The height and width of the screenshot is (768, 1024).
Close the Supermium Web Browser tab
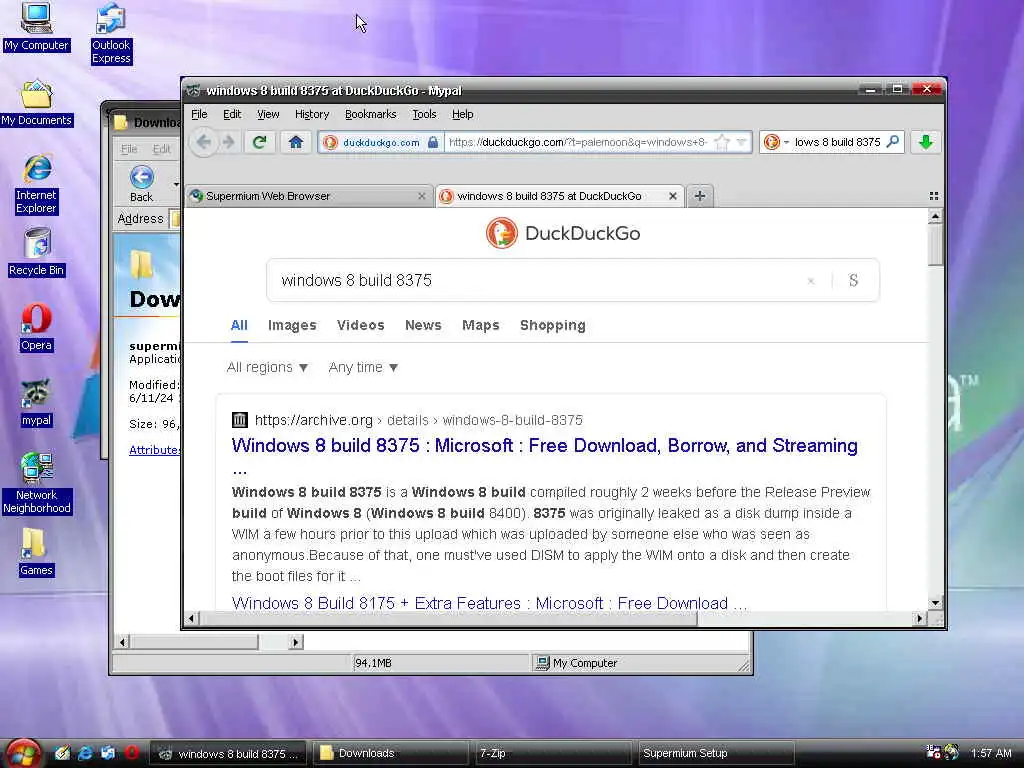tap(421, 196)
